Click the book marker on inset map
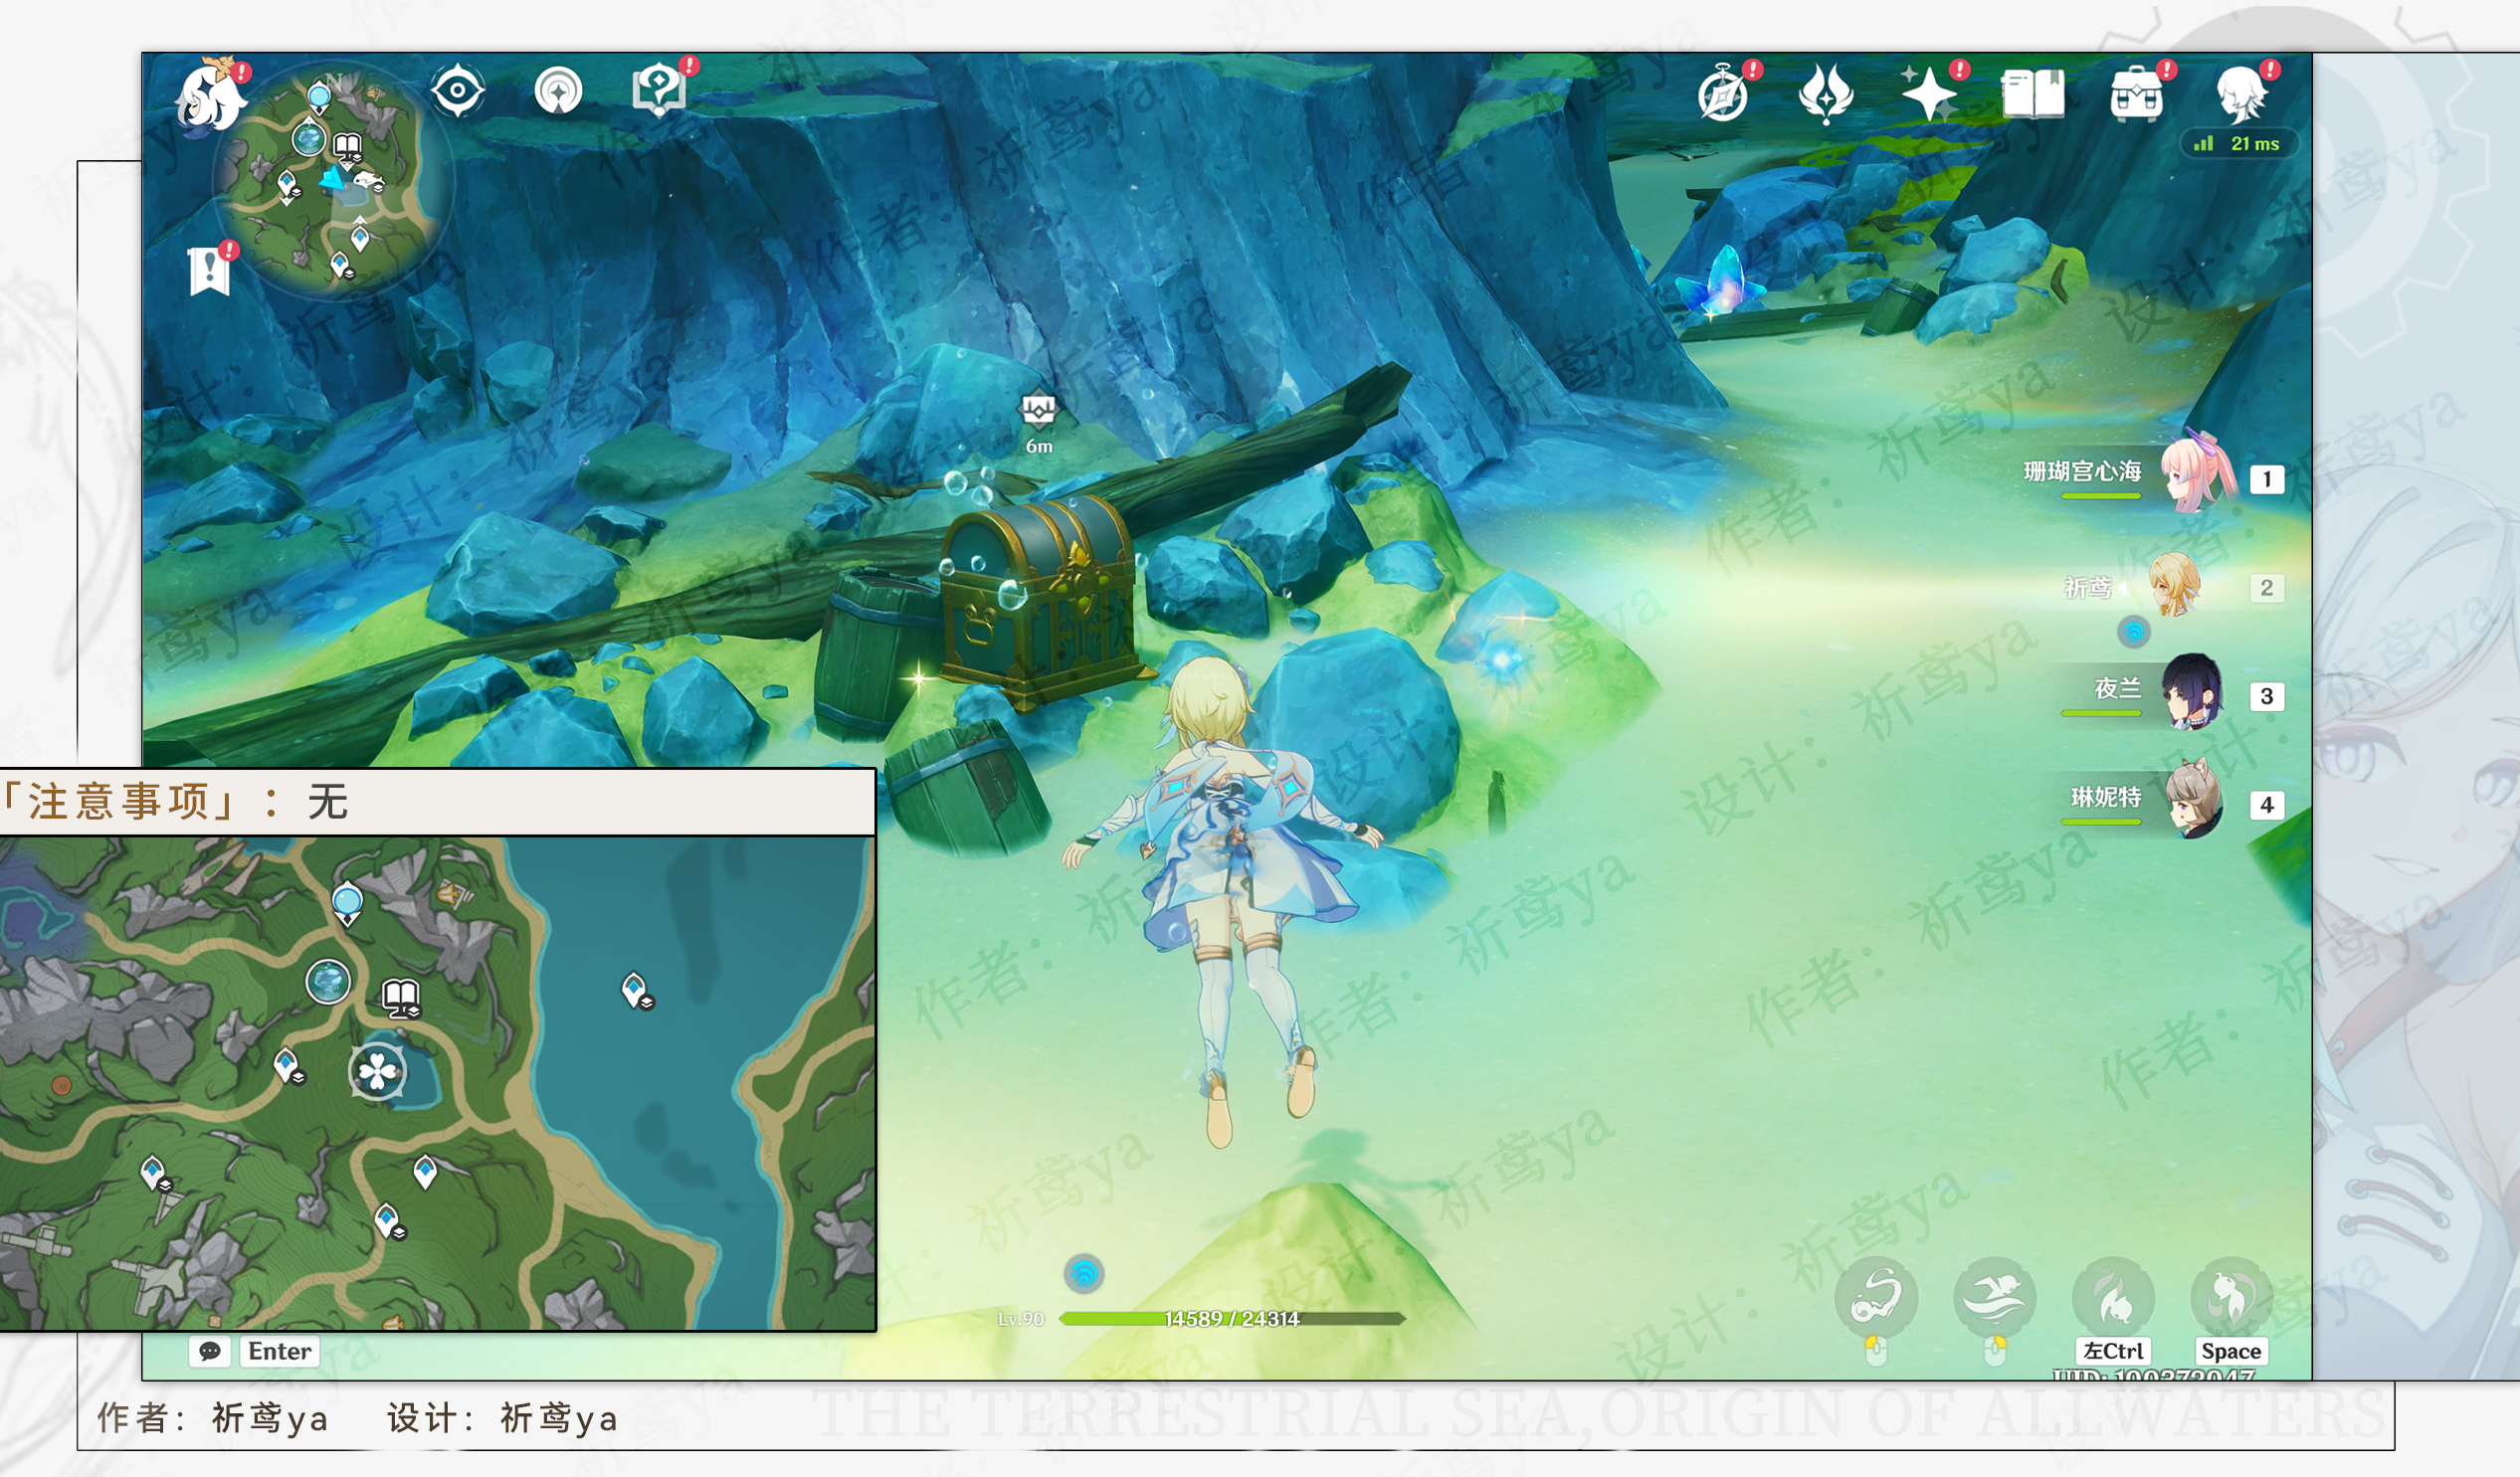The height and width of the screenshot is (1477, 2520). click(402, 997)
